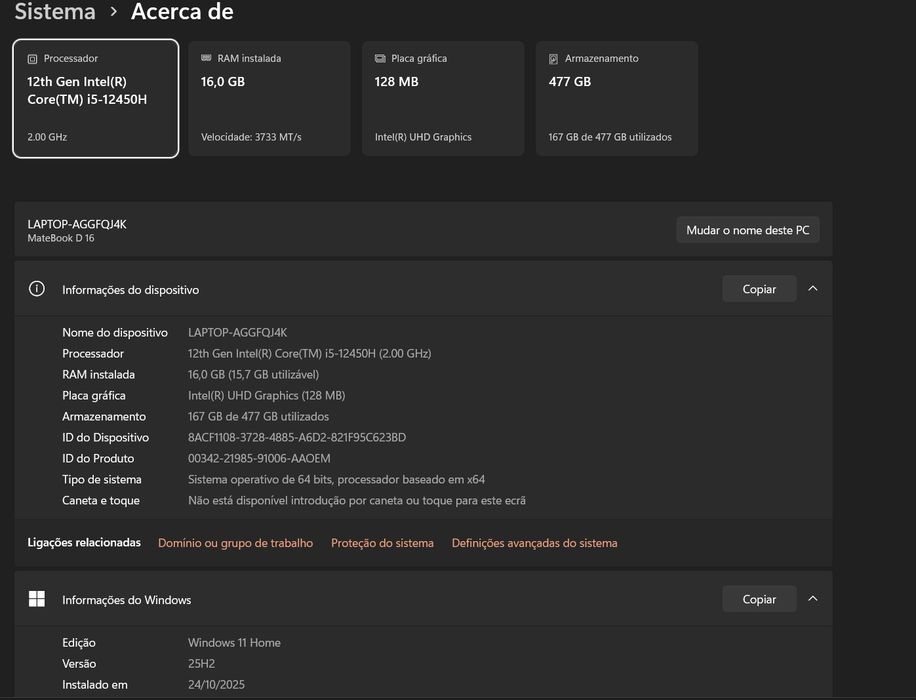Viewport: 916px width, 700px height.
Task: Click the graphics card icon
Action: pyautogui.click(x=380, y=58)
